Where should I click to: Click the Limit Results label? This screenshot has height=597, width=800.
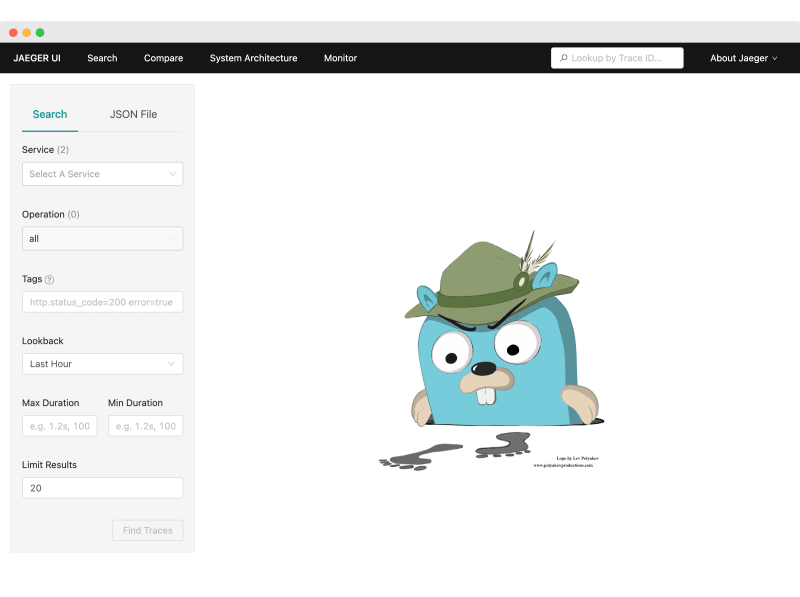pyautogui.click(x=49, y=465)
